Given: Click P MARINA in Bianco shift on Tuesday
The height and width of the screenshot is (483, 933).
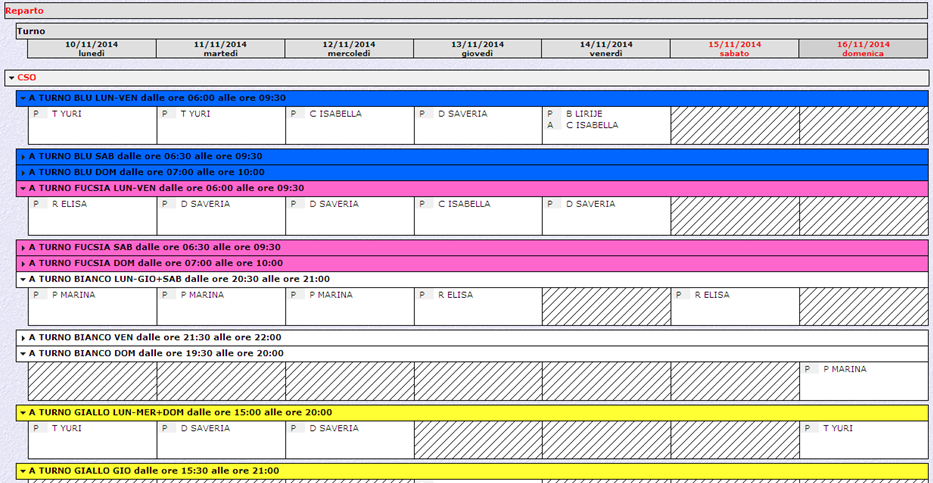Looking at the screenshot, I should click(x=202, y=295).
